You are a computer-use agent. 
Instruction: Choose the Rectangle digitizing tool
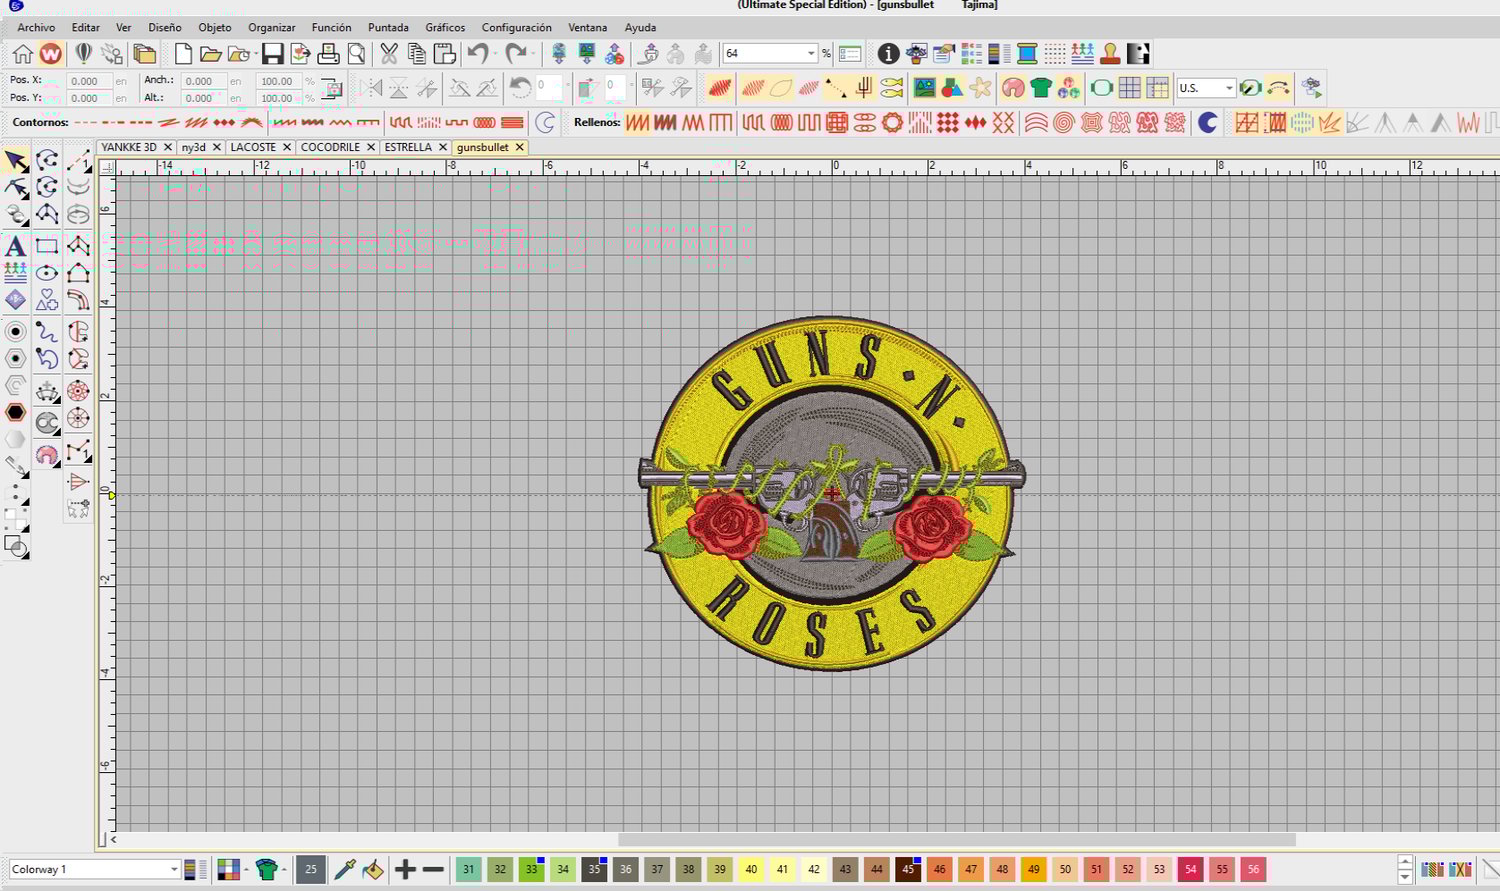47,246
